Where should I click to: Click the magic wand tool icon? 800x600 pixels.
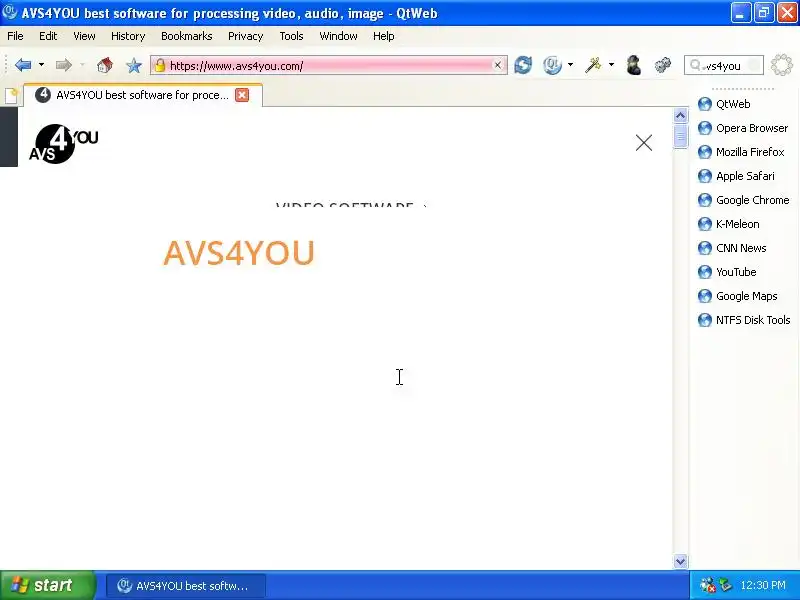pyautogui.click(x=593, y=65)
